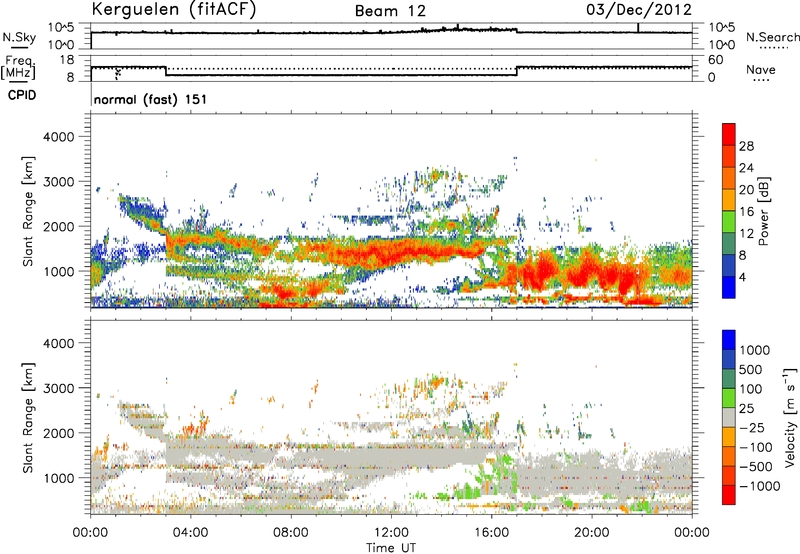This screenshot has height=554, width=800.
Task: Click the "25" label on Velocity colorbar
Action: click(x=746, y=409)
